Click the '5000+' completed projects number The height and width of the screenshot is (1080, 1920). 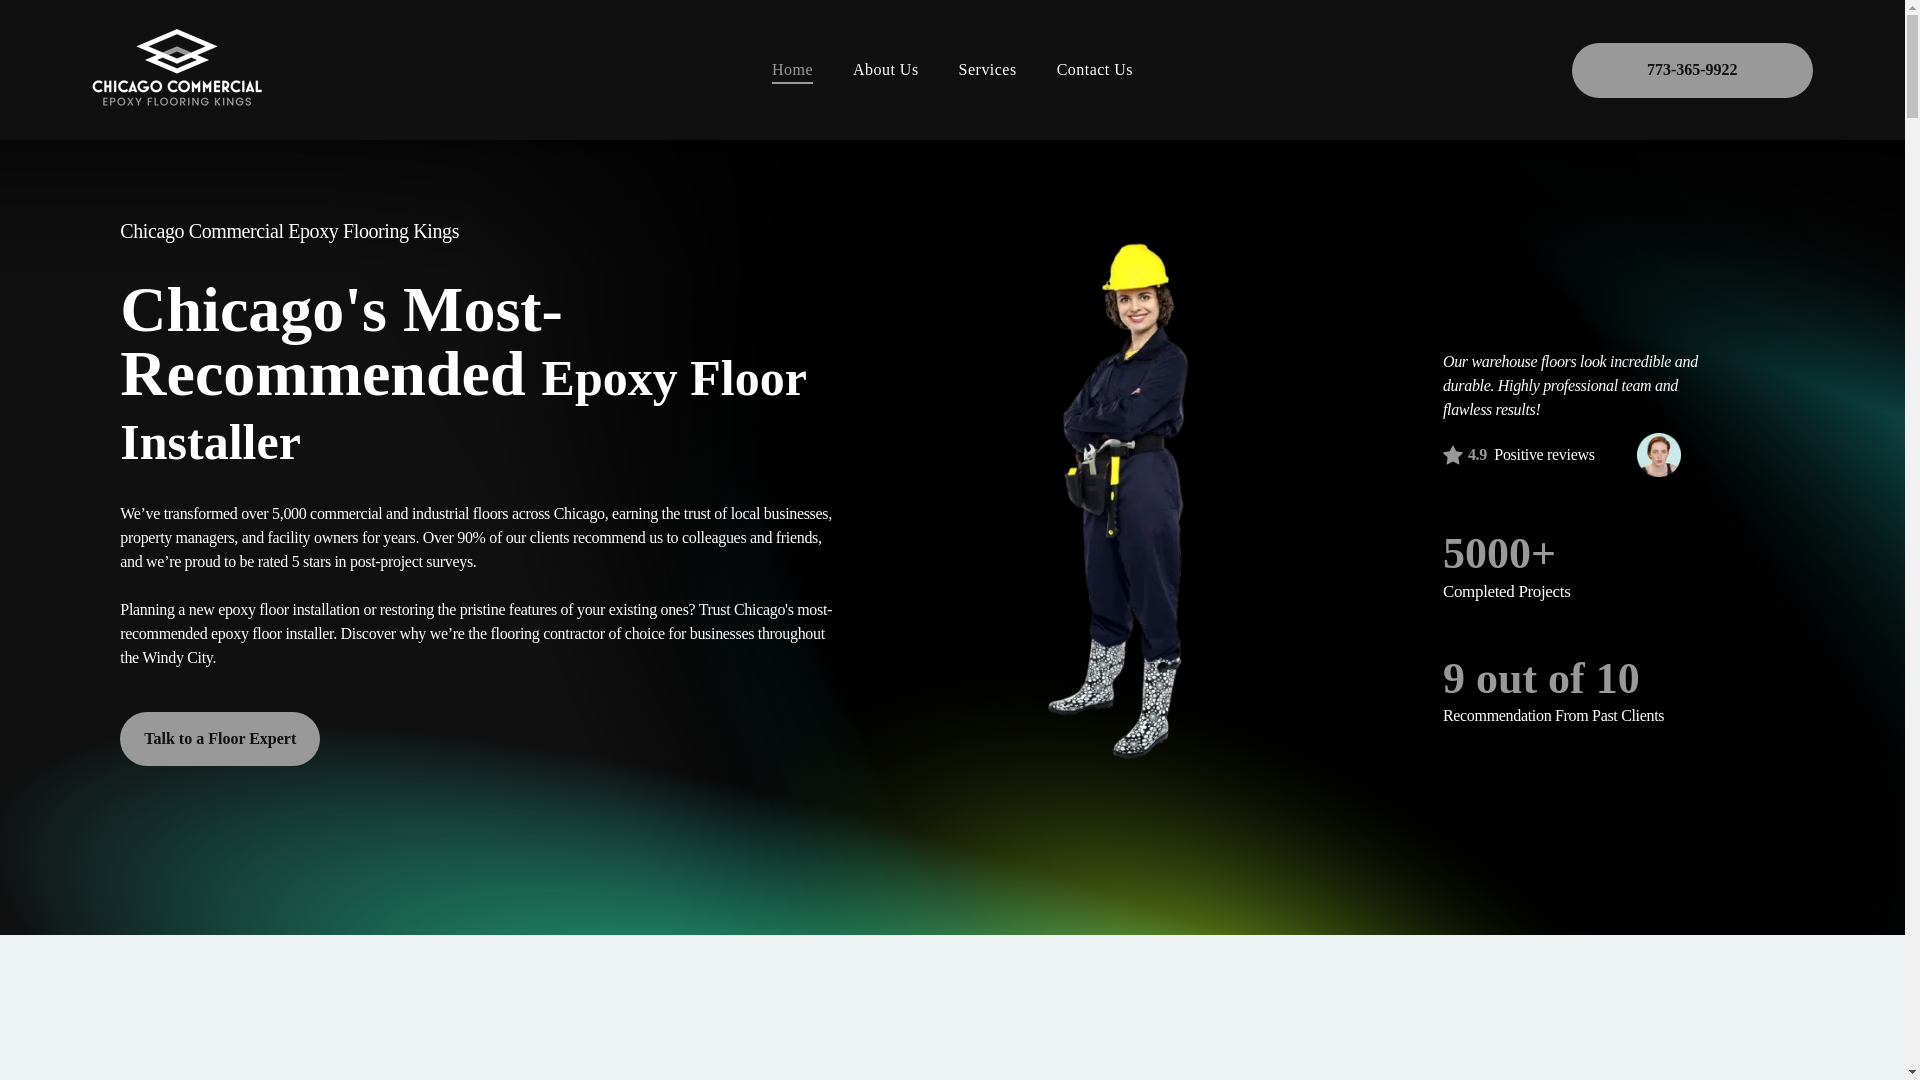tap(1499, 554)
